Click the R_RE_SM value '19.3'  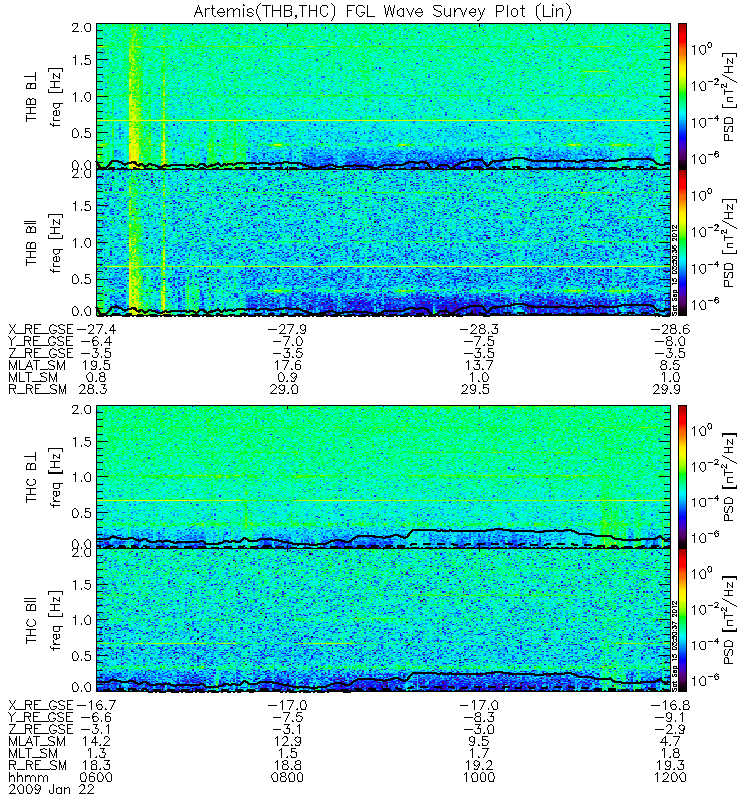(x=670, y=765)
